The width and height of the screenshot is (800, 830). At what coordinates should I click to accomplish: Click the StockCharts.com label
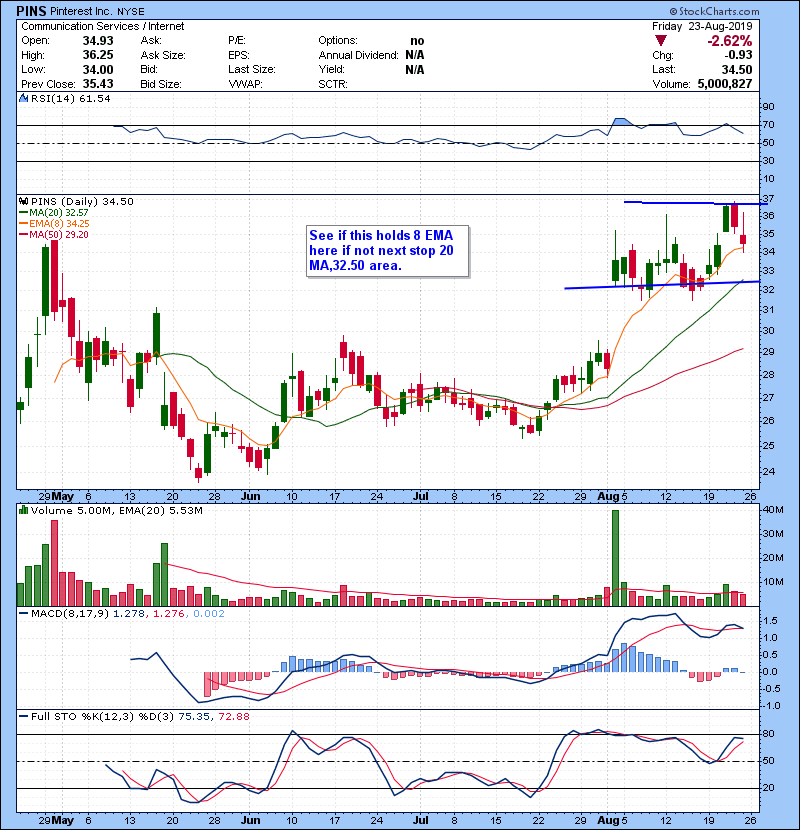(714, 11)
